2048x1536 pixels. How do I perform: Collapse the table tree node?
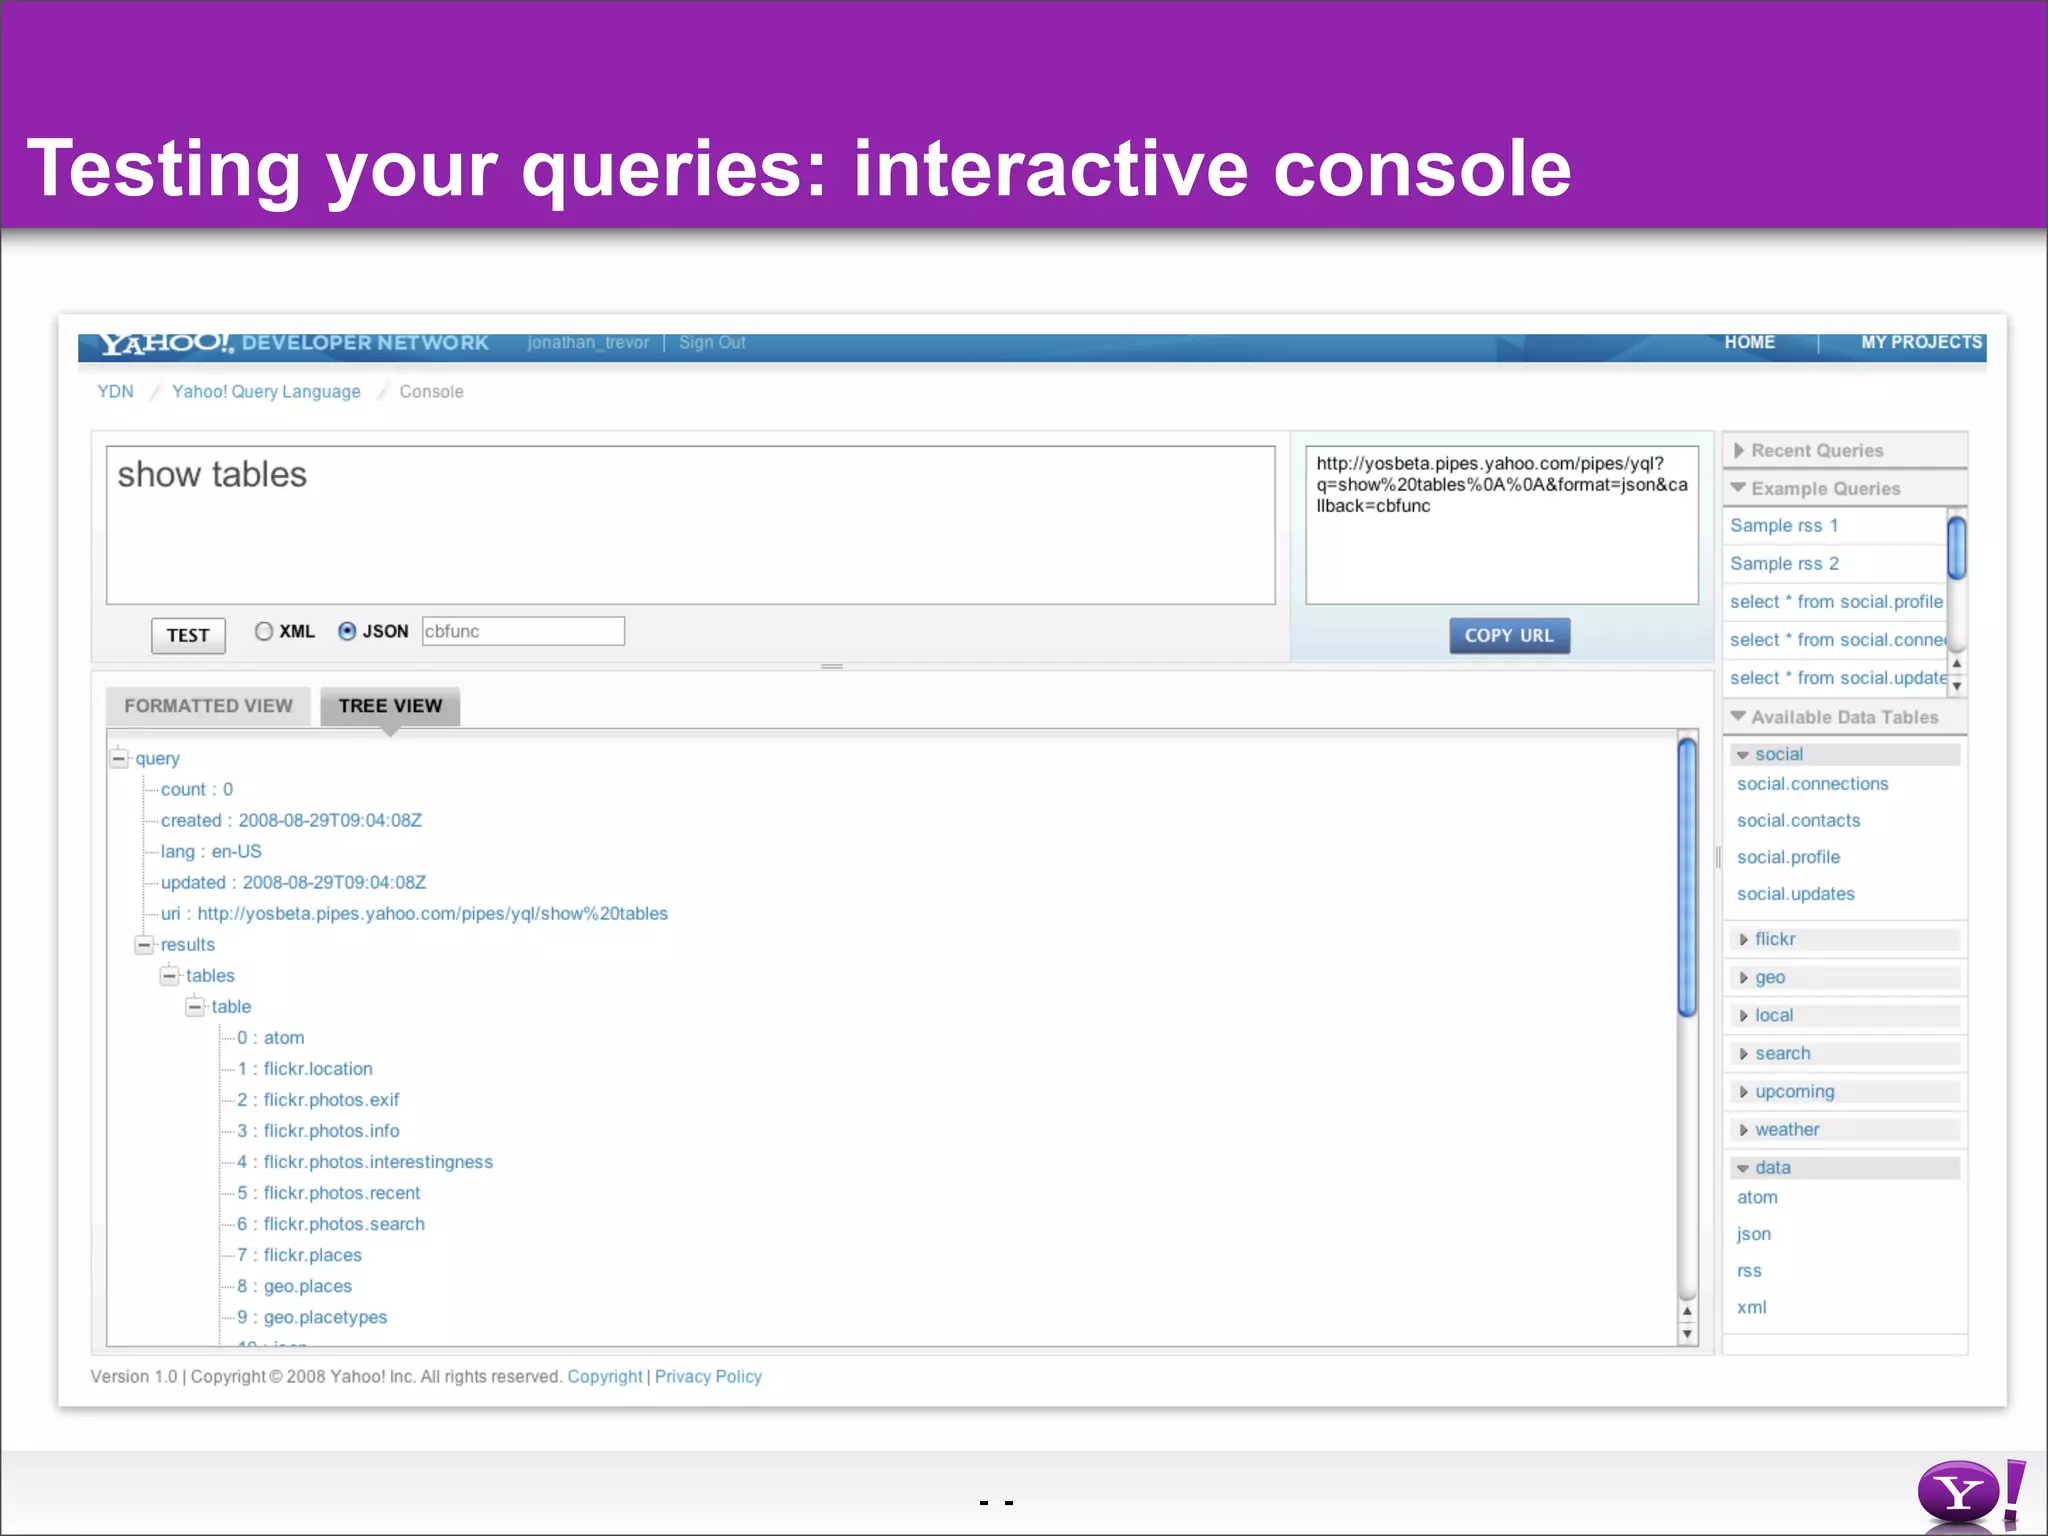click(195, 1006)
